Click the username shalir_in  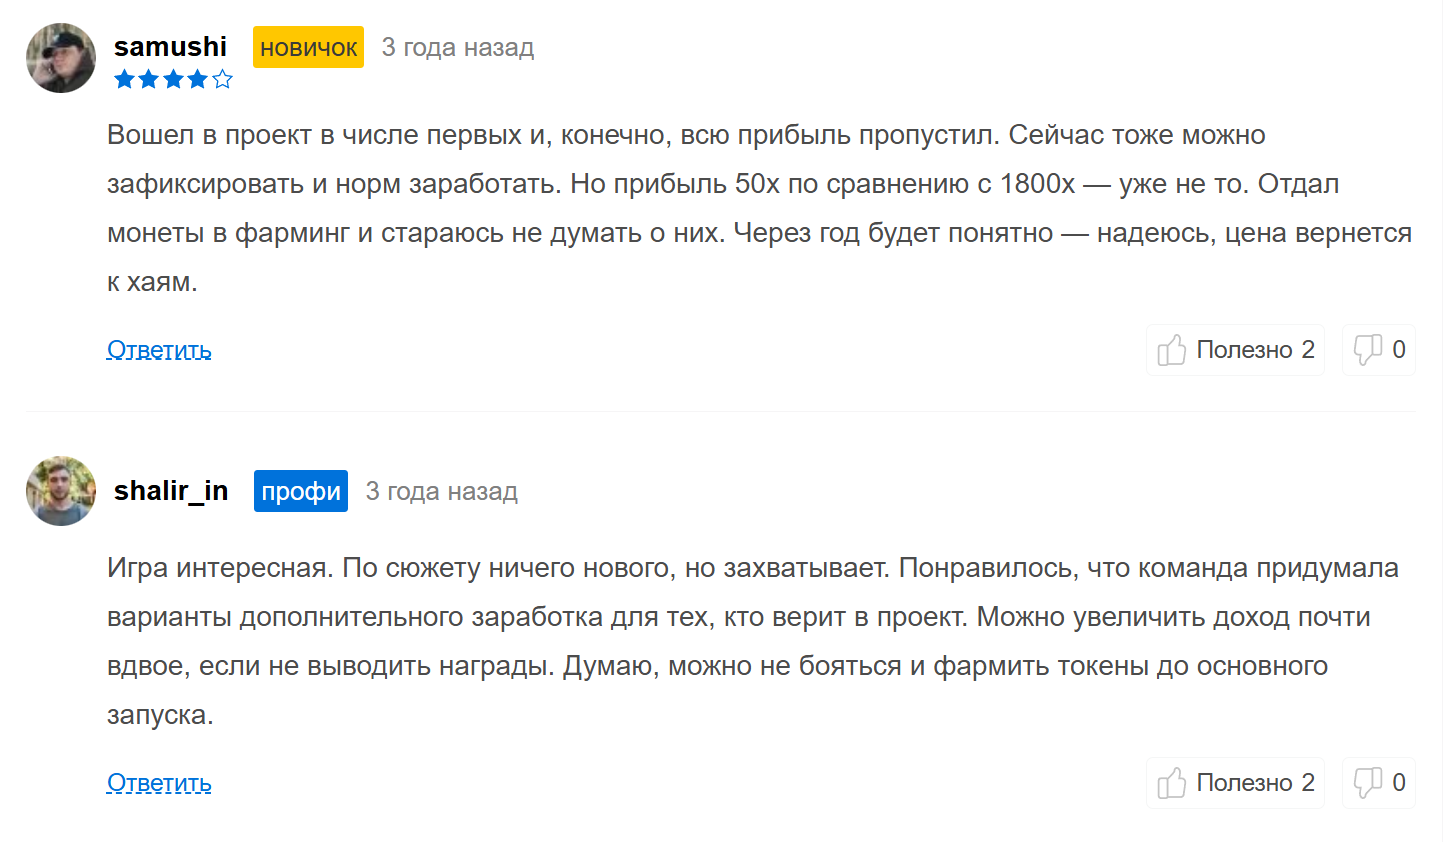171,491
